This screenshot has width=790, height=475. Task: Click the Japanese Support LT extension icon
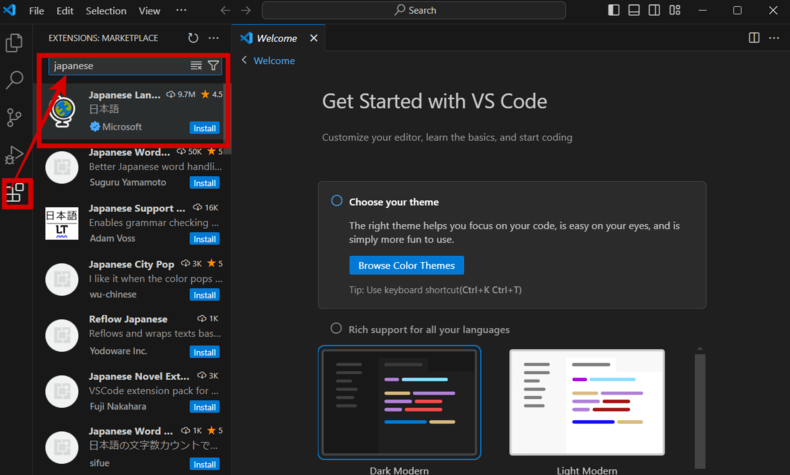(61, 223)
